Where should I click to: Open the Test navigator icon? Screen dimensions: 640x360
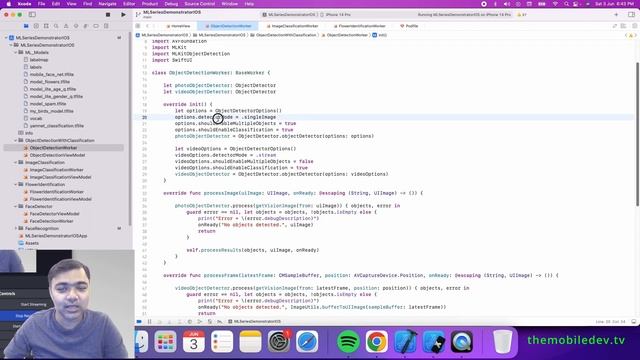(76, 26)
